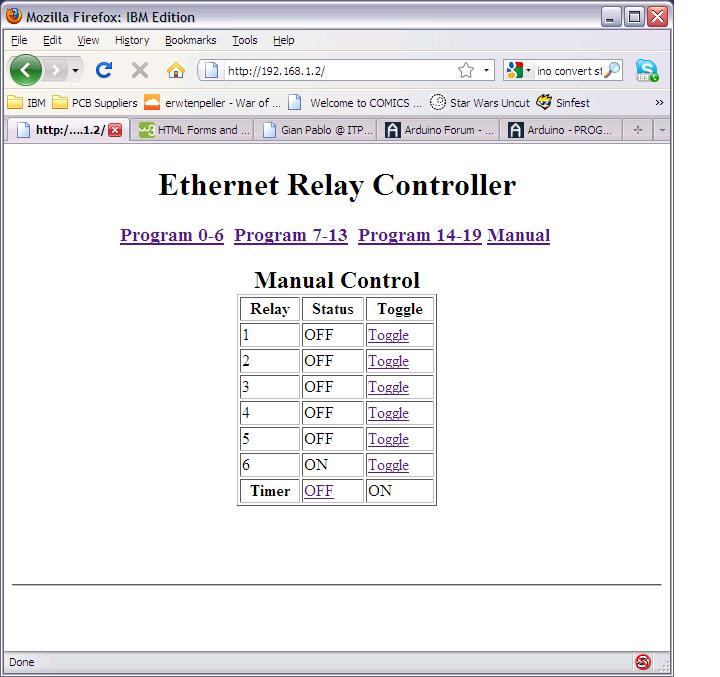Click the status bar blocked-content icon
Screen dimensions: 720x677
(642, 662)
